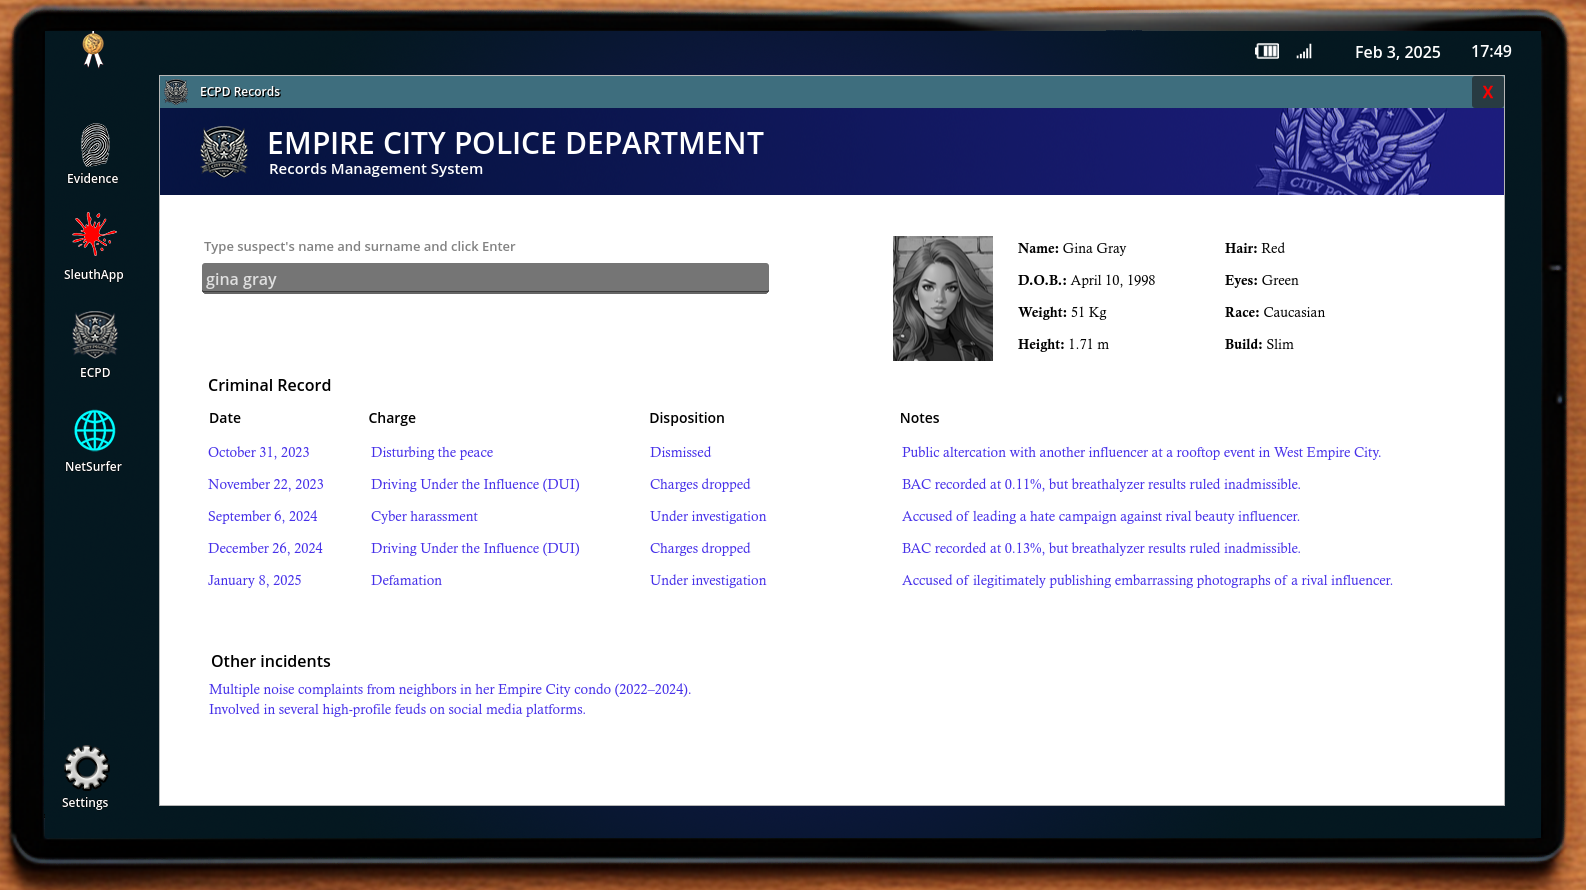1586x890 pixels.
Task: Click the medal ribbon icon at top left
Action: (x=93, y=49)
